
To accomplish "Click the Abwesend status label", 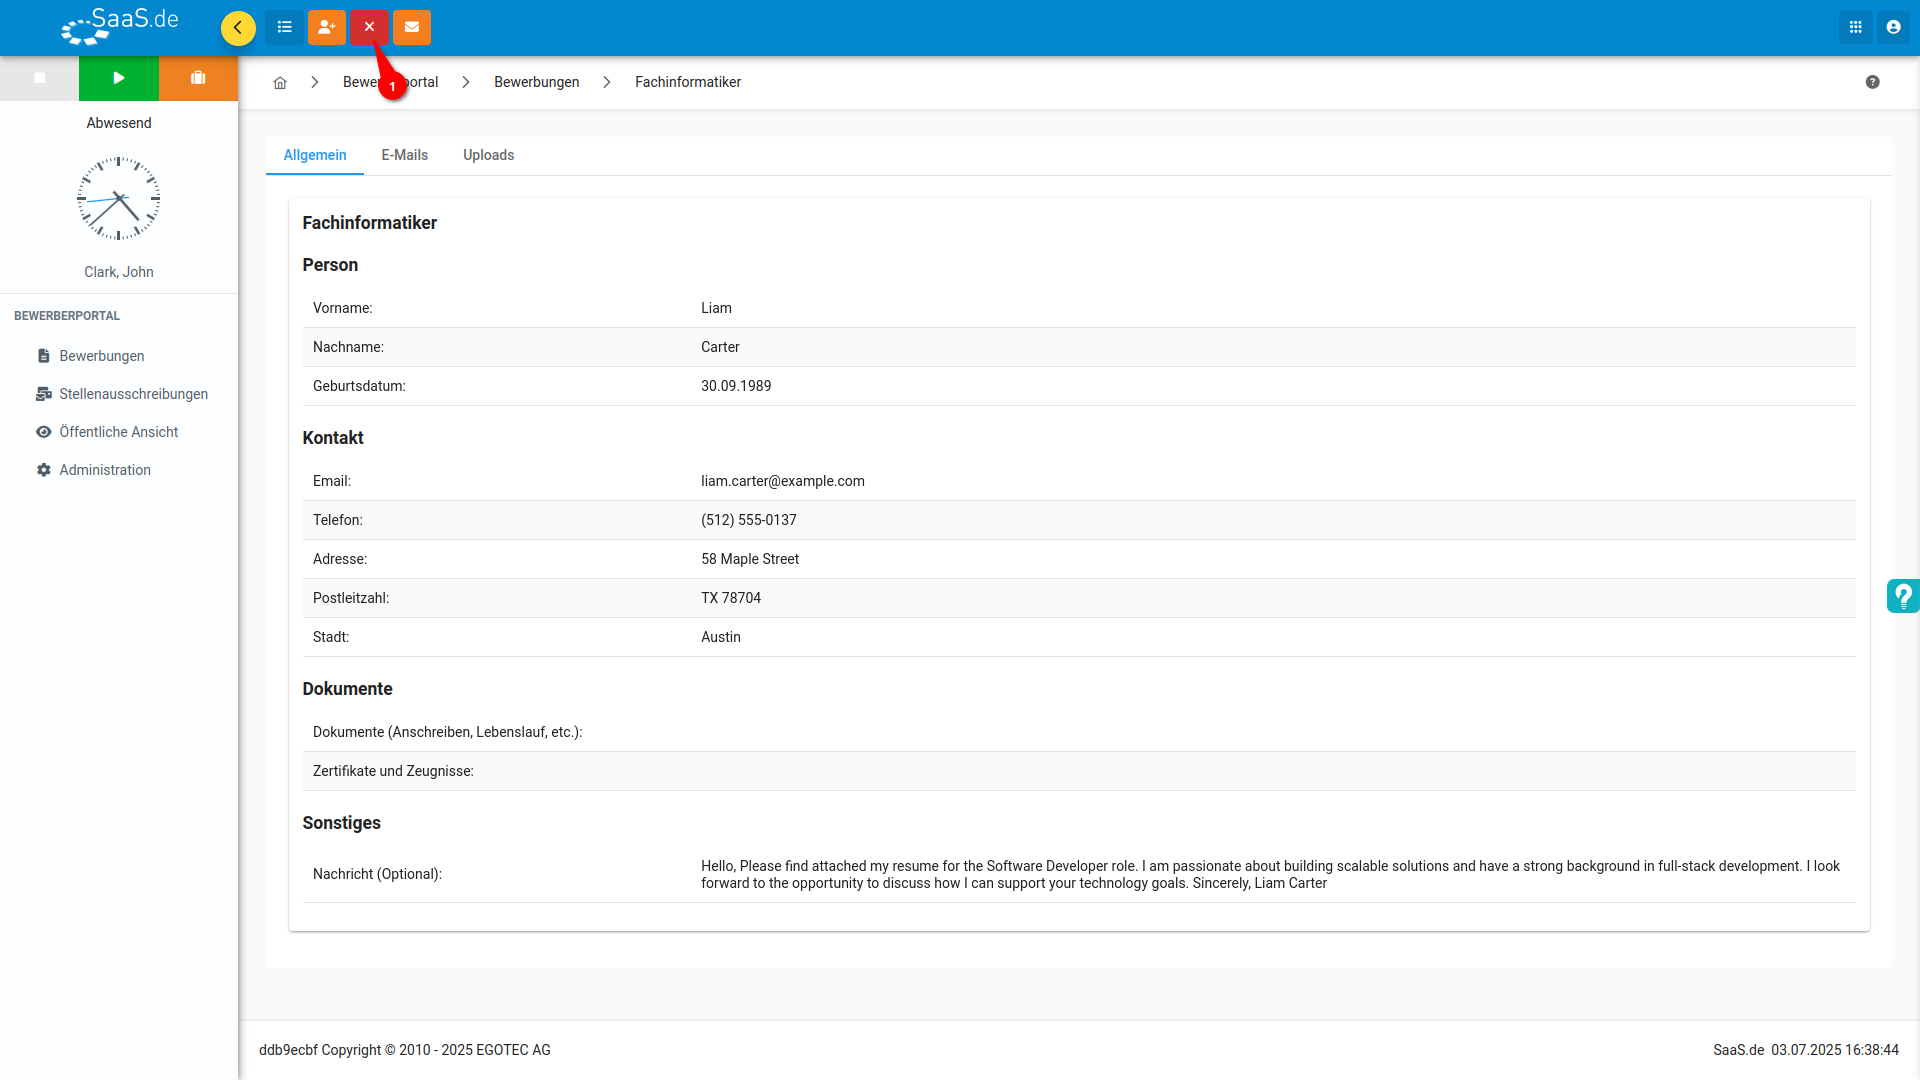I will [119, 123].
